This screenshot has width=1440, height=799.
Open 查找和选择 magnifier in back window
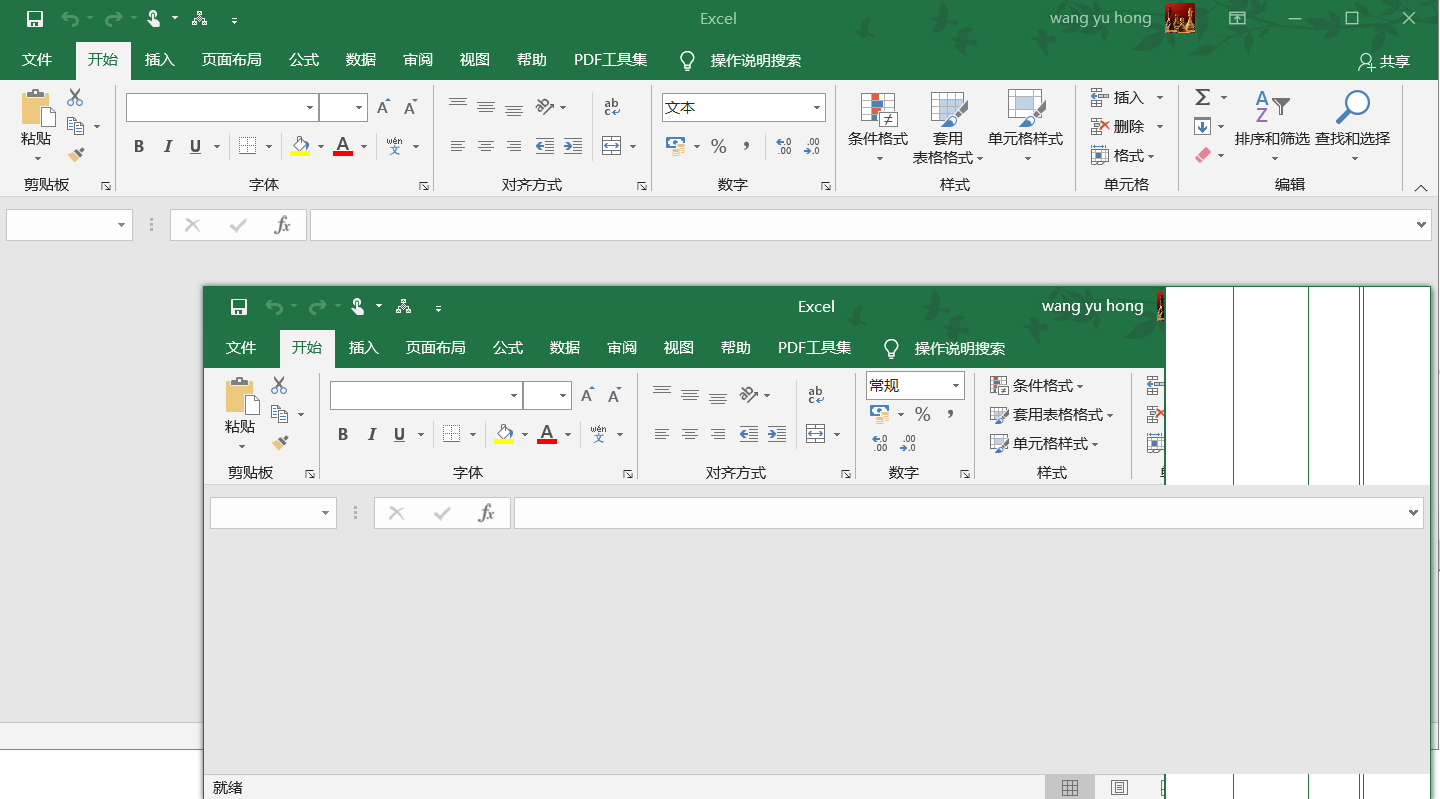(x=1353, y=126)
